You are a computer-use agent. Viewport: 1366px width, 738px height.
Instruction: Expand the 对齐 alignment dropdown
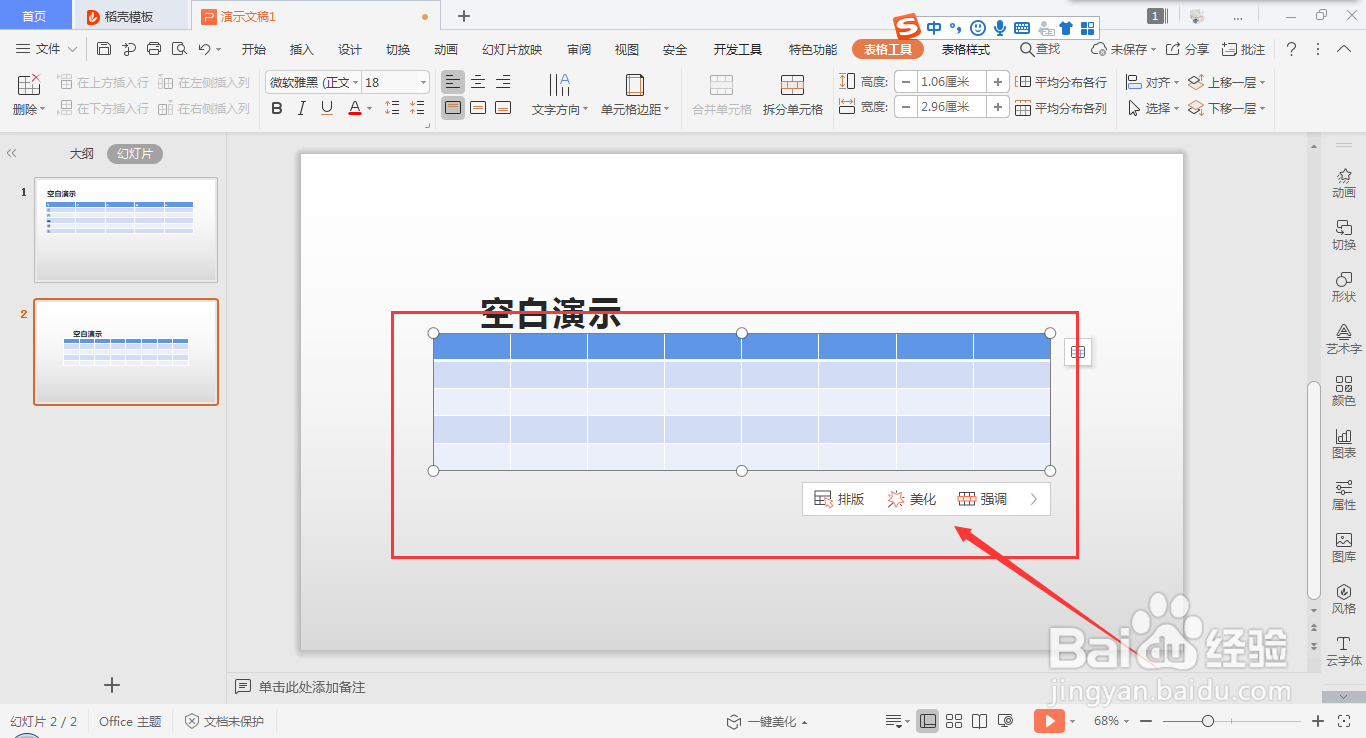pos(1177,81)
